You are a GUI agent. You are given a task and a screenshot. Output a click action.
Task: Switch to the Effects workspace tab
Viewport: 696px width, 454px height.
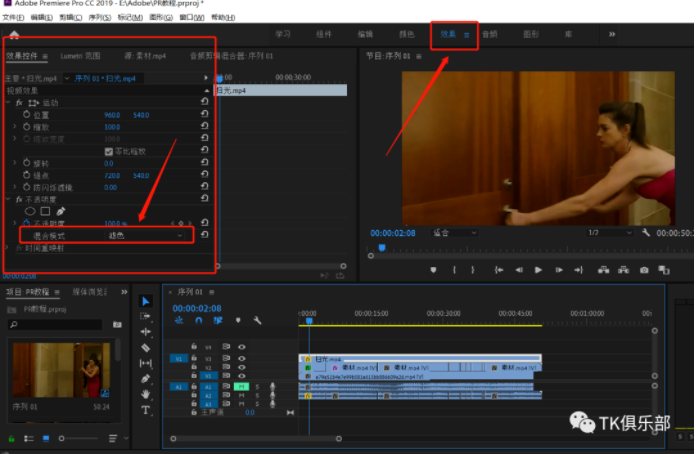448,34
